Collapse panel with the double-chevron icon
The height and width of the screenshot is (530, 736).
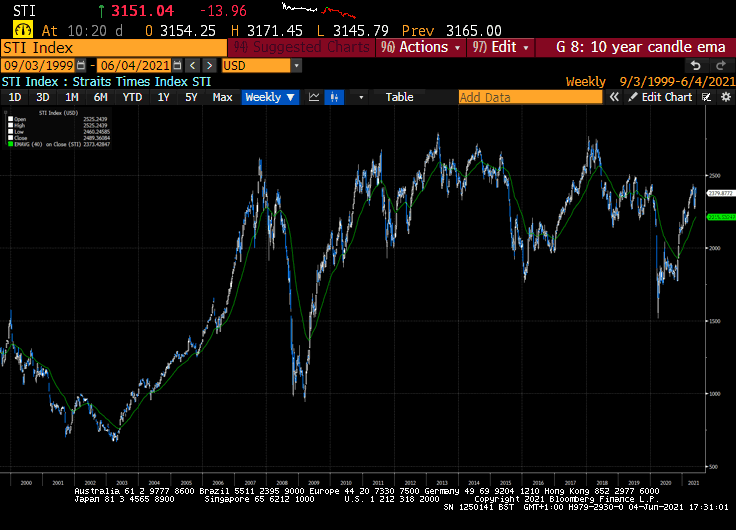(614, 97)
